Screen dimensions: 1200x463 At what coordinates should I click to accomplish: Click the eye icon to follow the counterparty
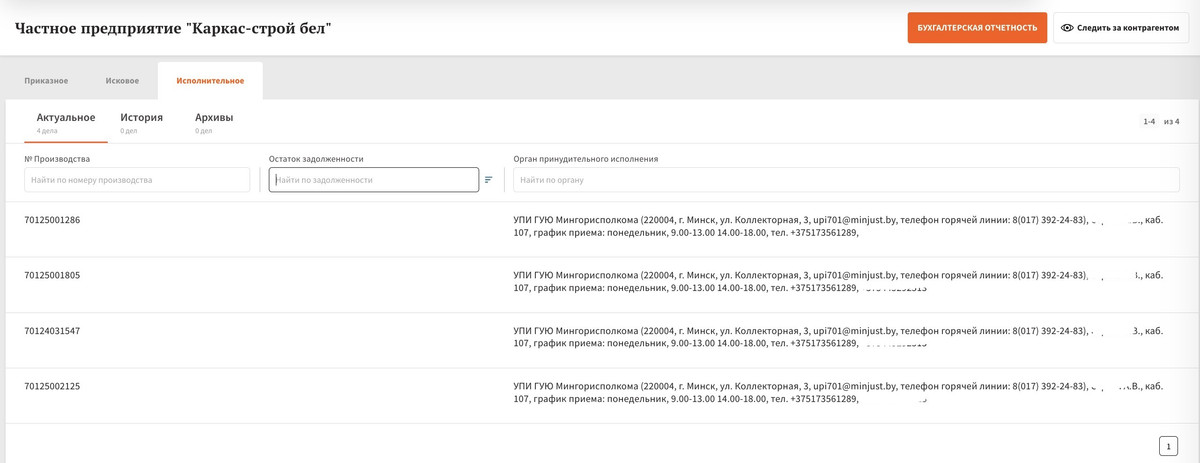coord(1068,28)
